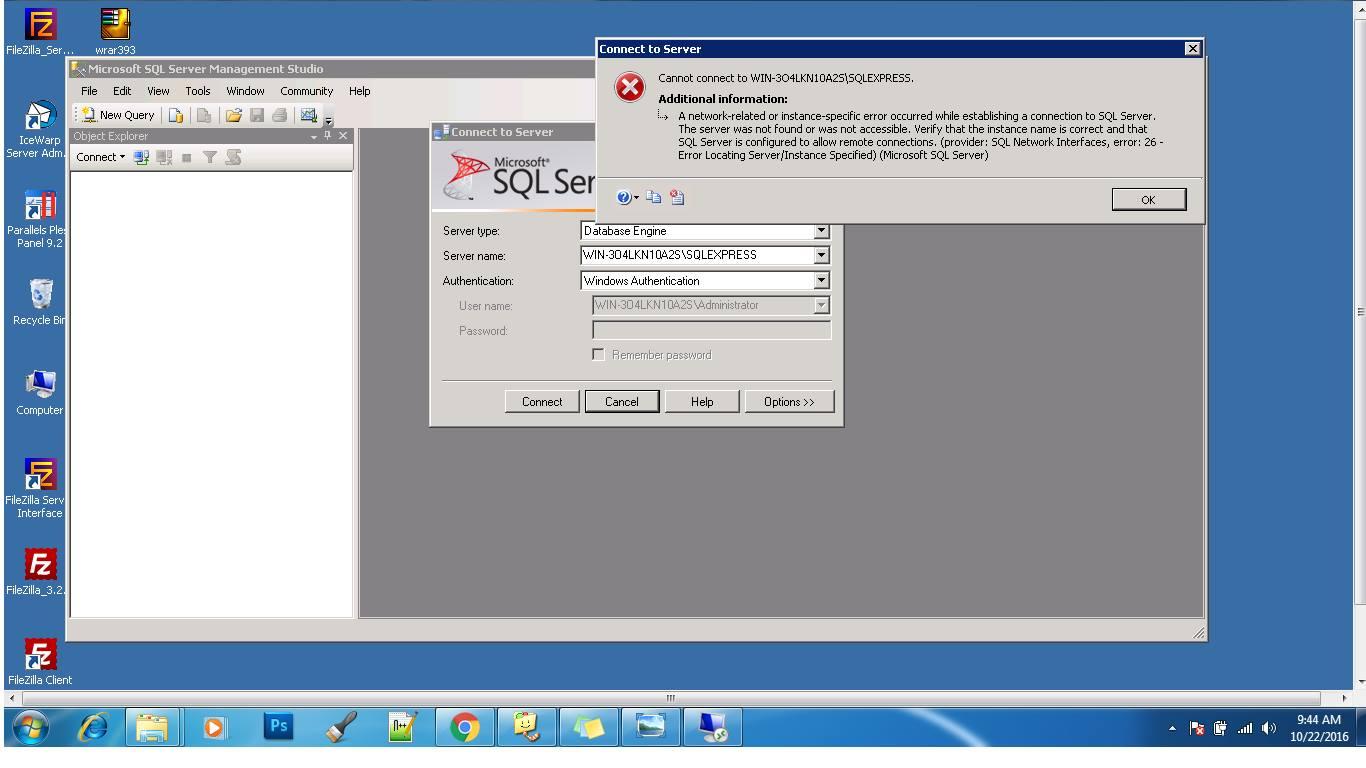The image size is (1366, 768).
Task: Open the File menu
Action: [x=89, y=91]
